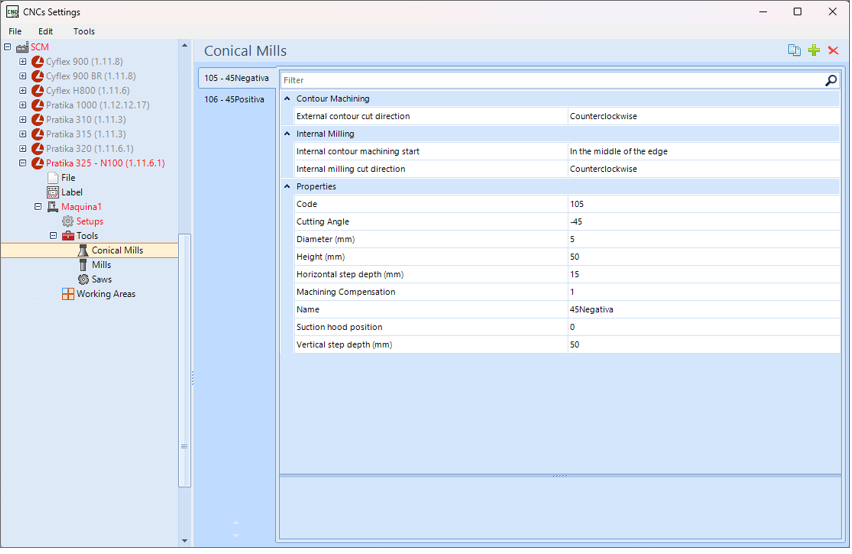Click the Pratika 315 machine icon
Image resolution: width=852 pixels, height=554 pixels.
pyautogui.click(x=37, y=134)
